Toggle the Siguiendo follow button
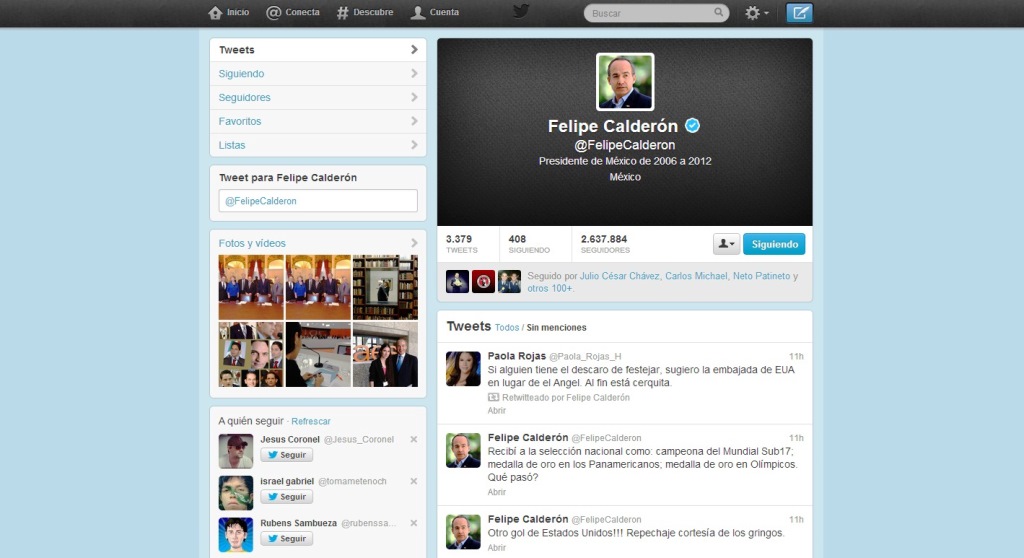The height and width of the screenshot is (558, 1024). pyautogui.click(x=774, y=244)
